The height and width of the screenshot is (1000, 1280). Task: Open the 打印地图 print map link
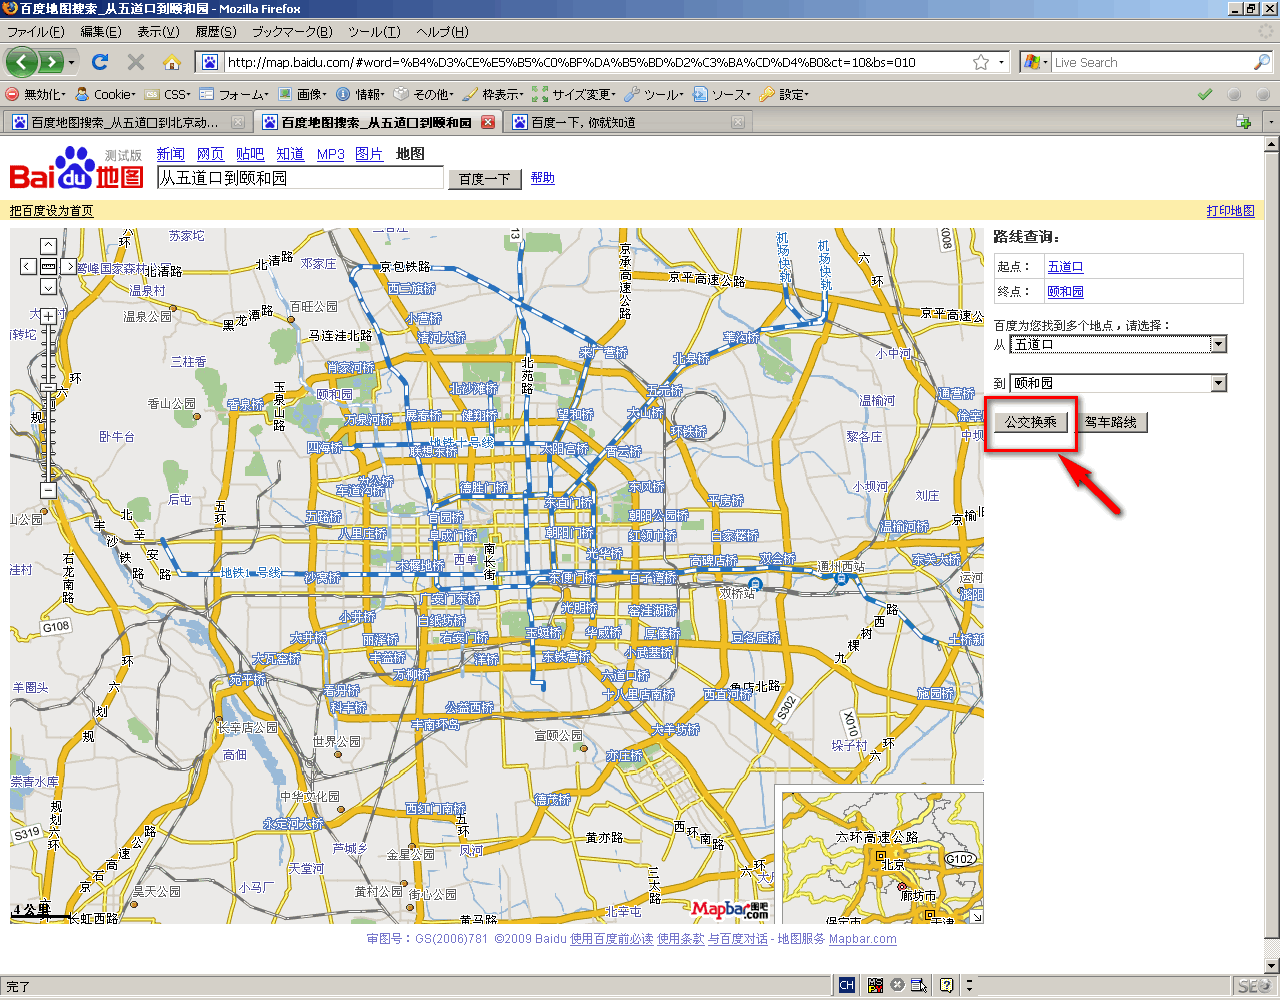click(1230, 211)
